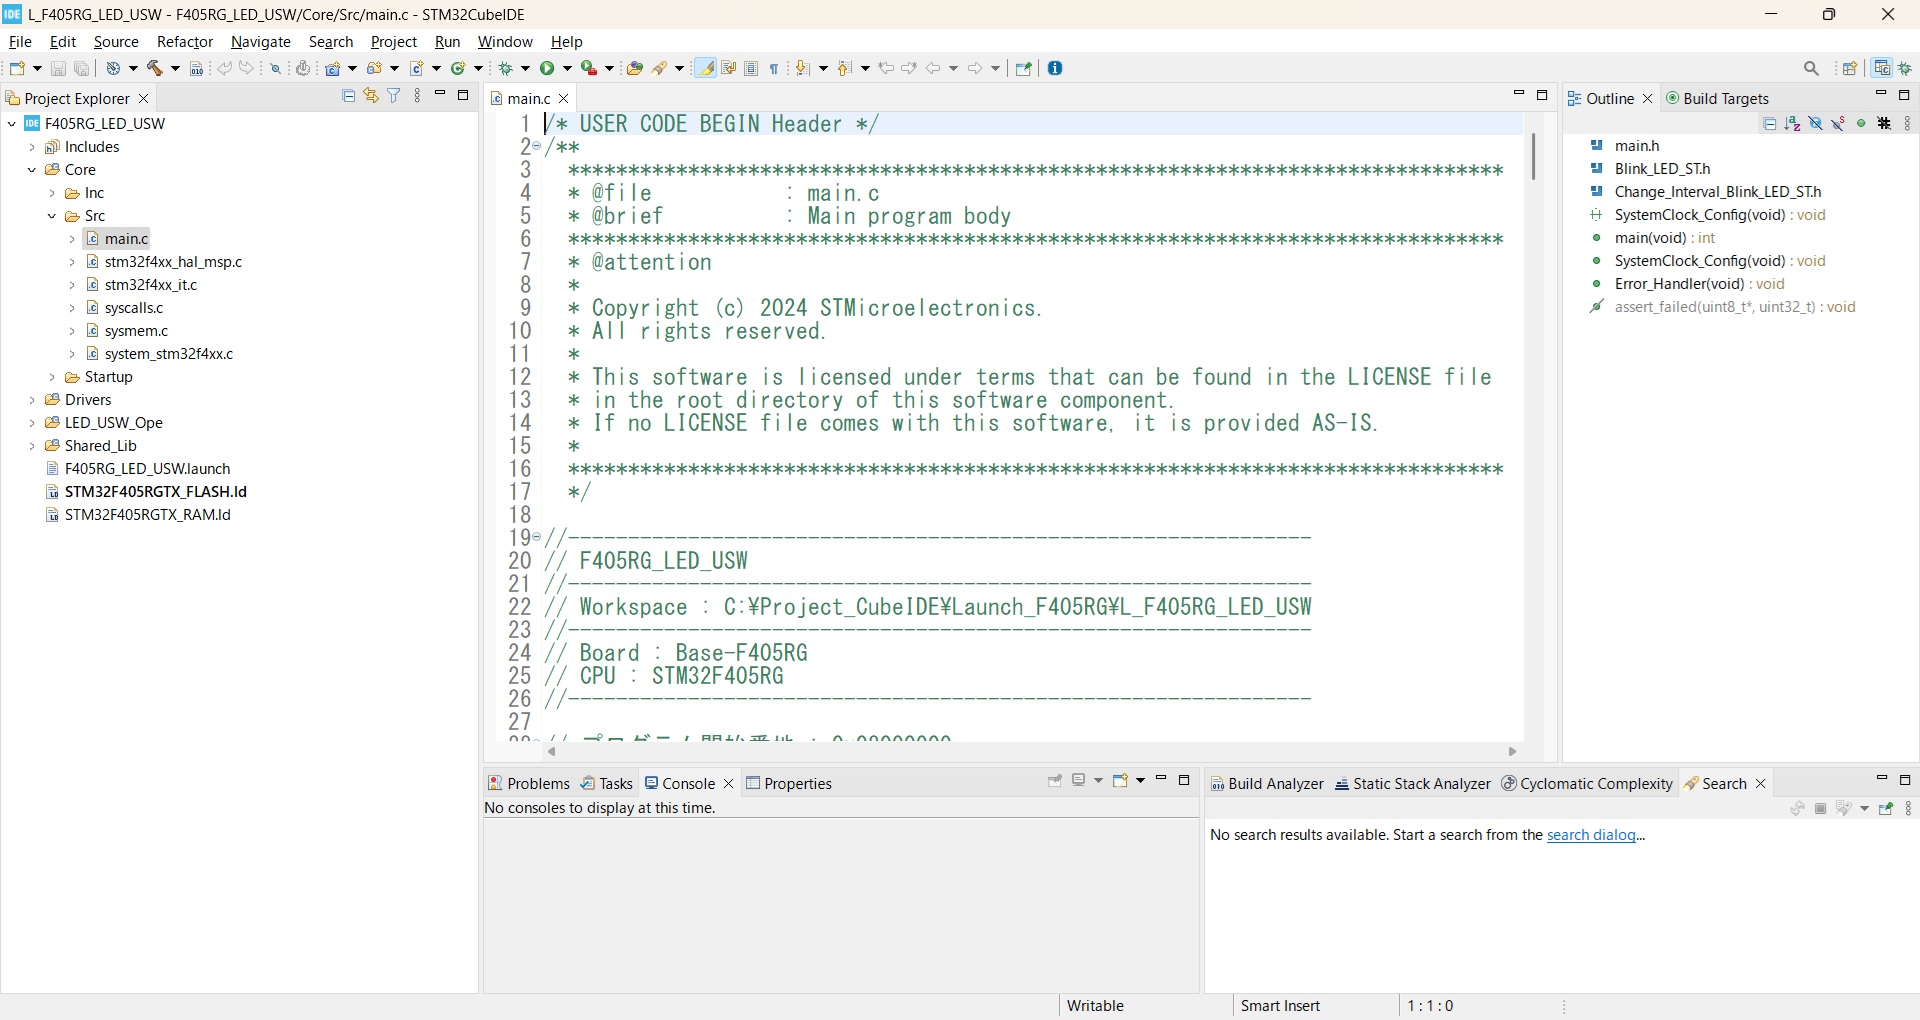Toggle Hide Non-Public Members green dot
The height and width of the screenshot is (1020, 1920).
[1862, 124]
